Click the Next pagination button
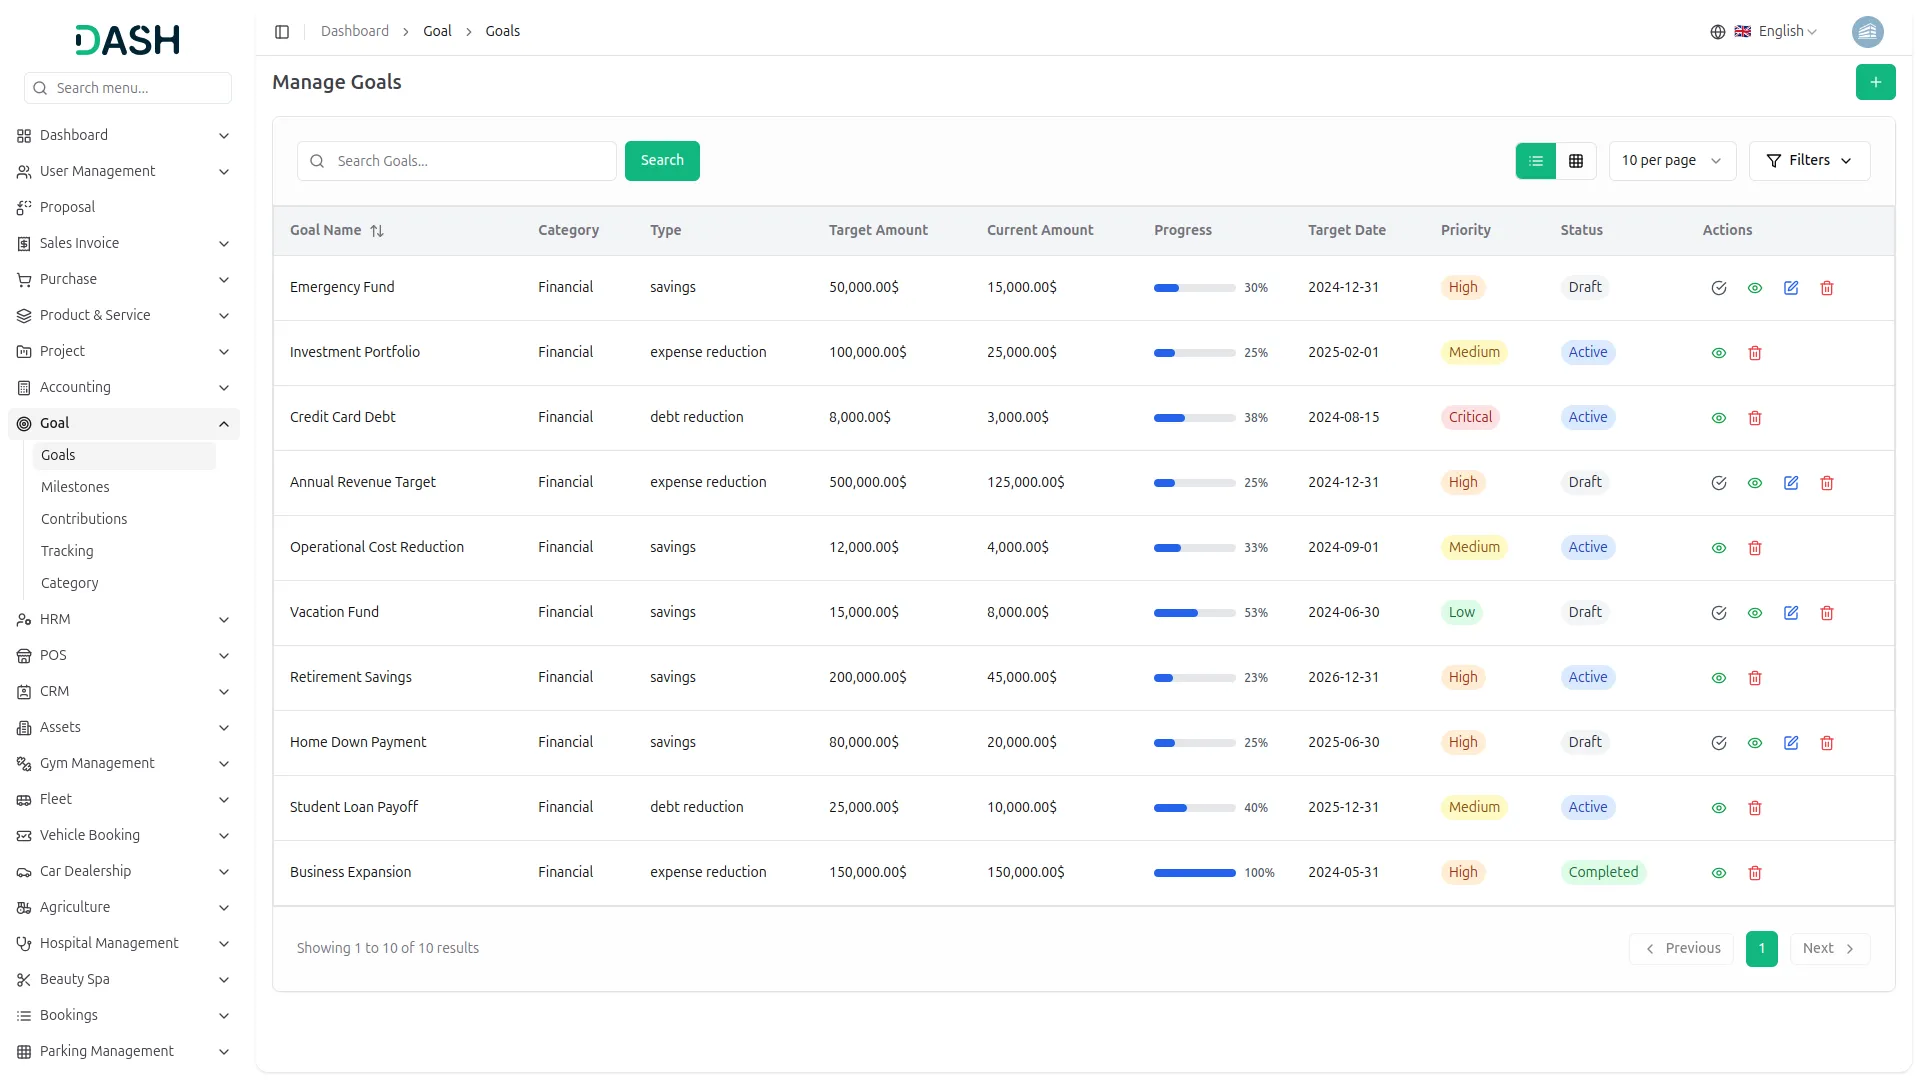The width and height of the screenshot is (1920, 1080). pos(1828,948)
